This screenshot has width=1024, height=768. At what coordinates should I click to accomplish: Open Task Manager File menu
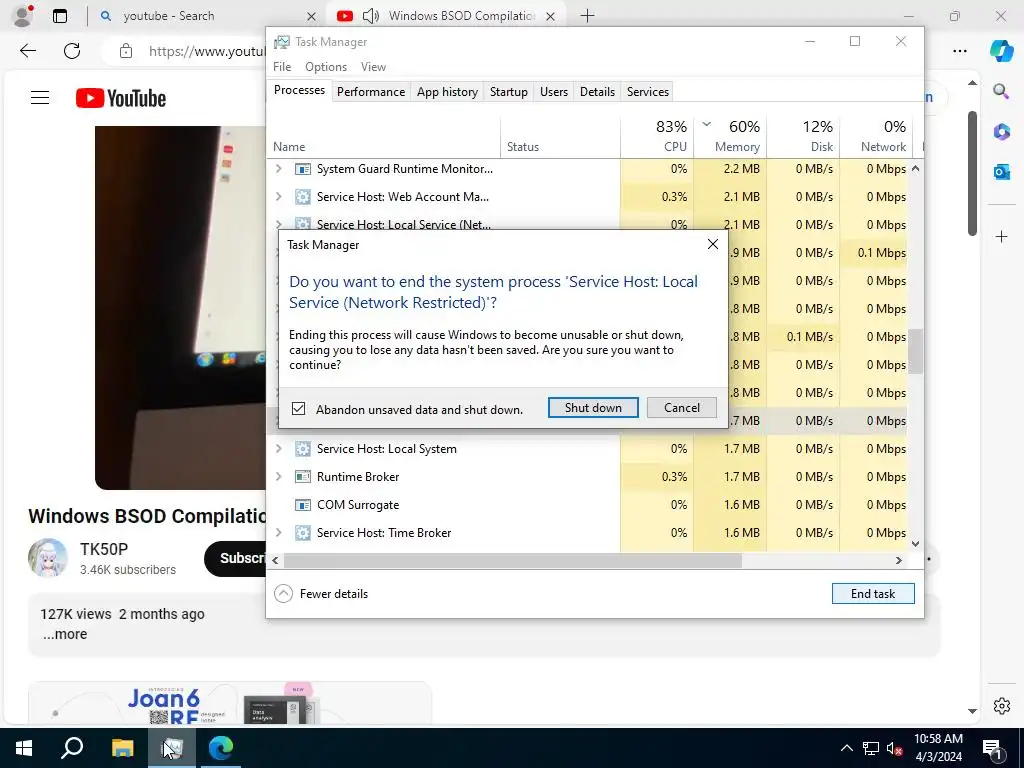tap(282, 67)
